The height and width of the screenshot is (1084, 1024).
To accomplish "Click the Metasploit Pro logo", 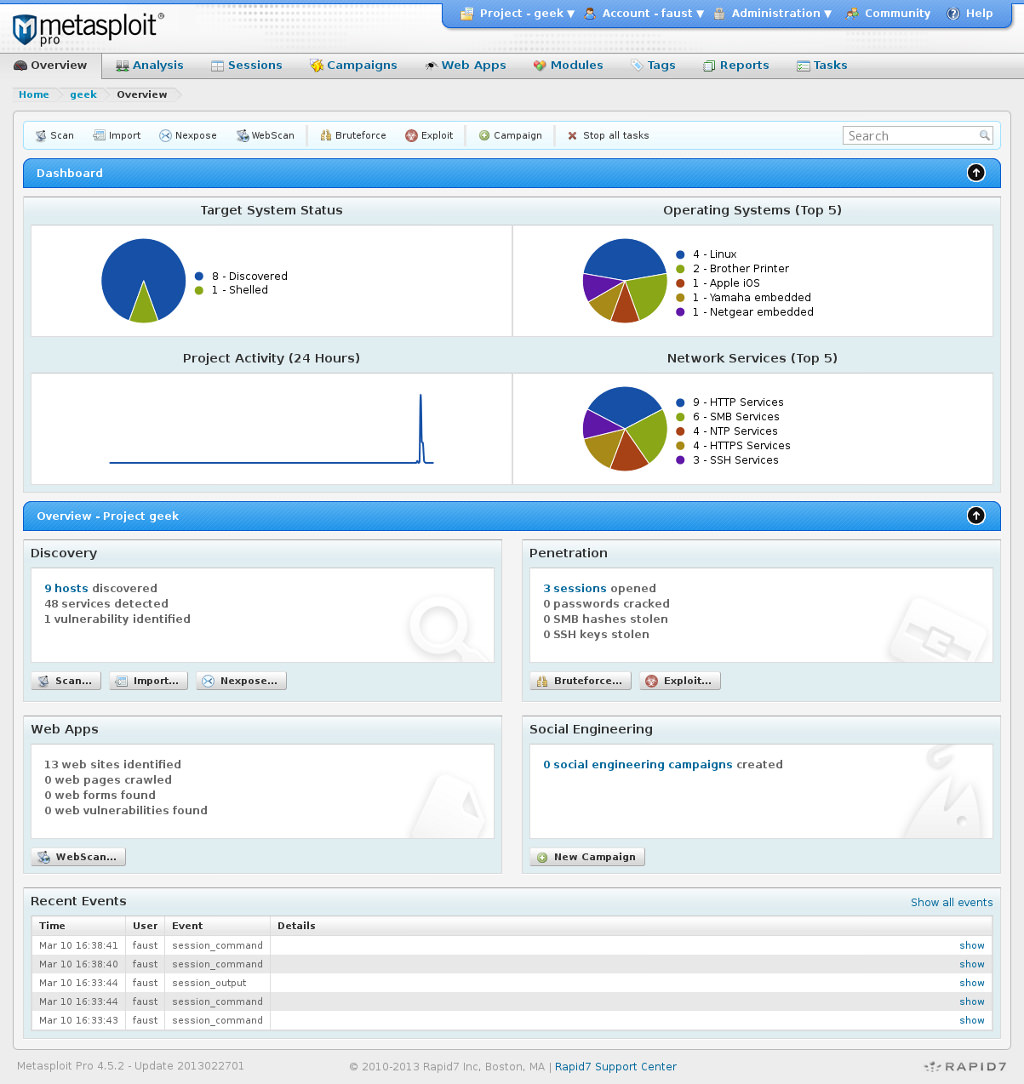I will point(88,28).
